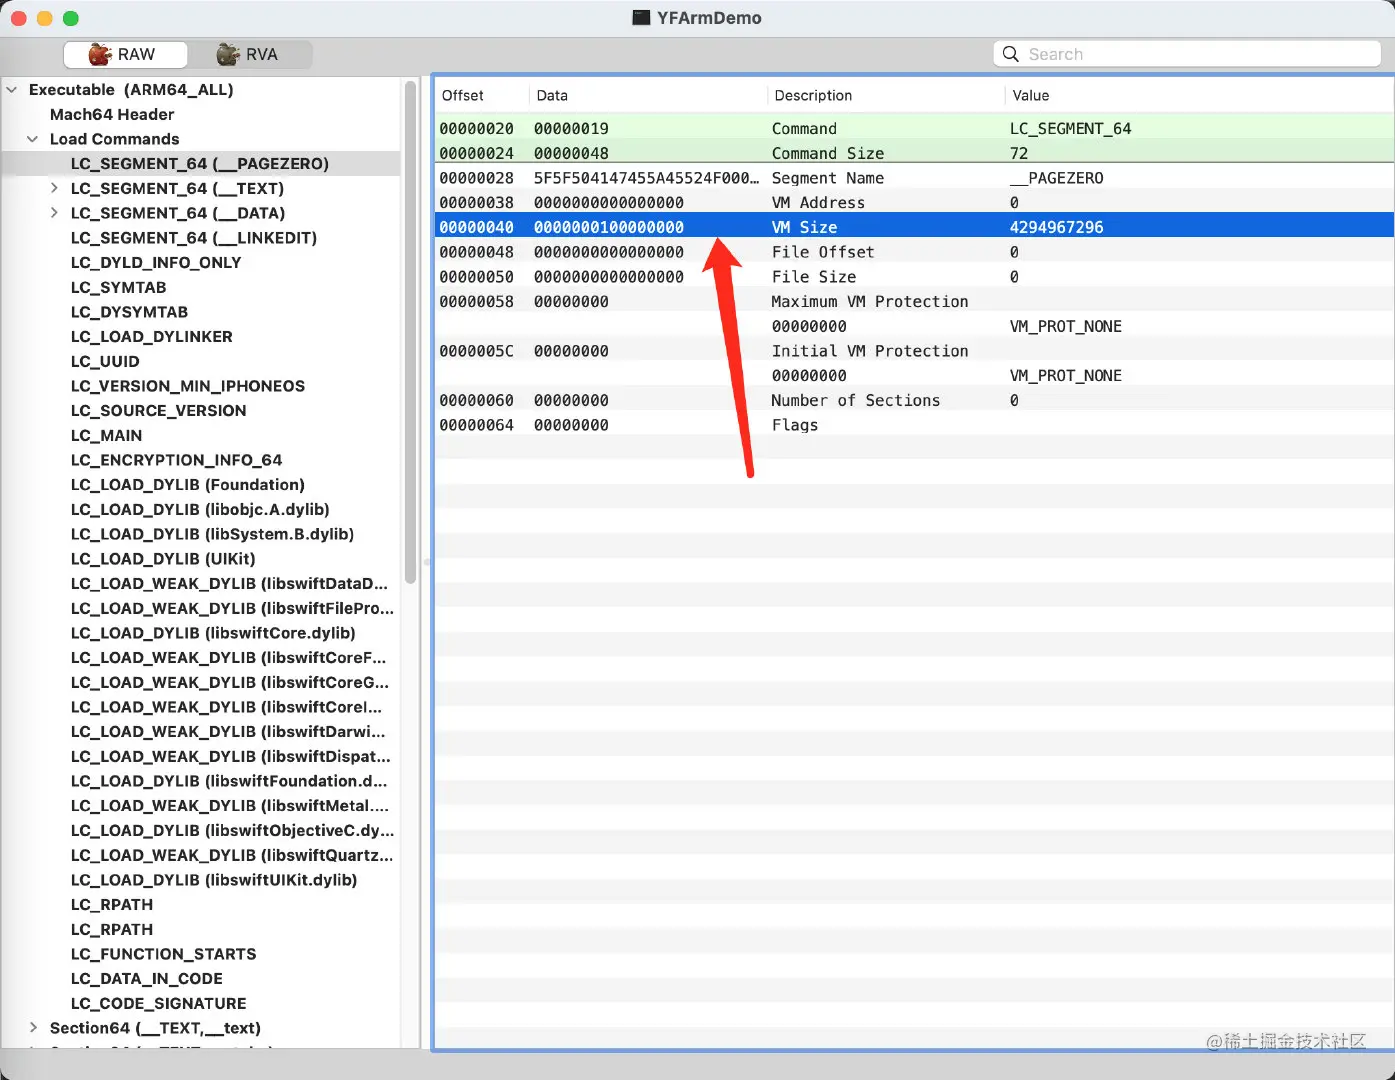This screenshot has width=1395, height=1080.
Task: Collapse the Executable (ARM64_ALL) tree node
Action: point(12,90)
